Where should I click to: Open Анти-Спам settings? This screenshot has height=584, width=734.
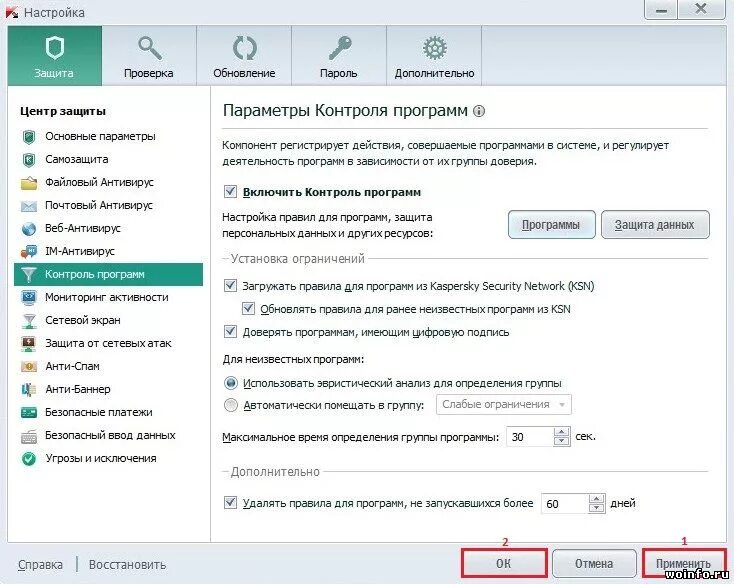click(x=72, y=366)
